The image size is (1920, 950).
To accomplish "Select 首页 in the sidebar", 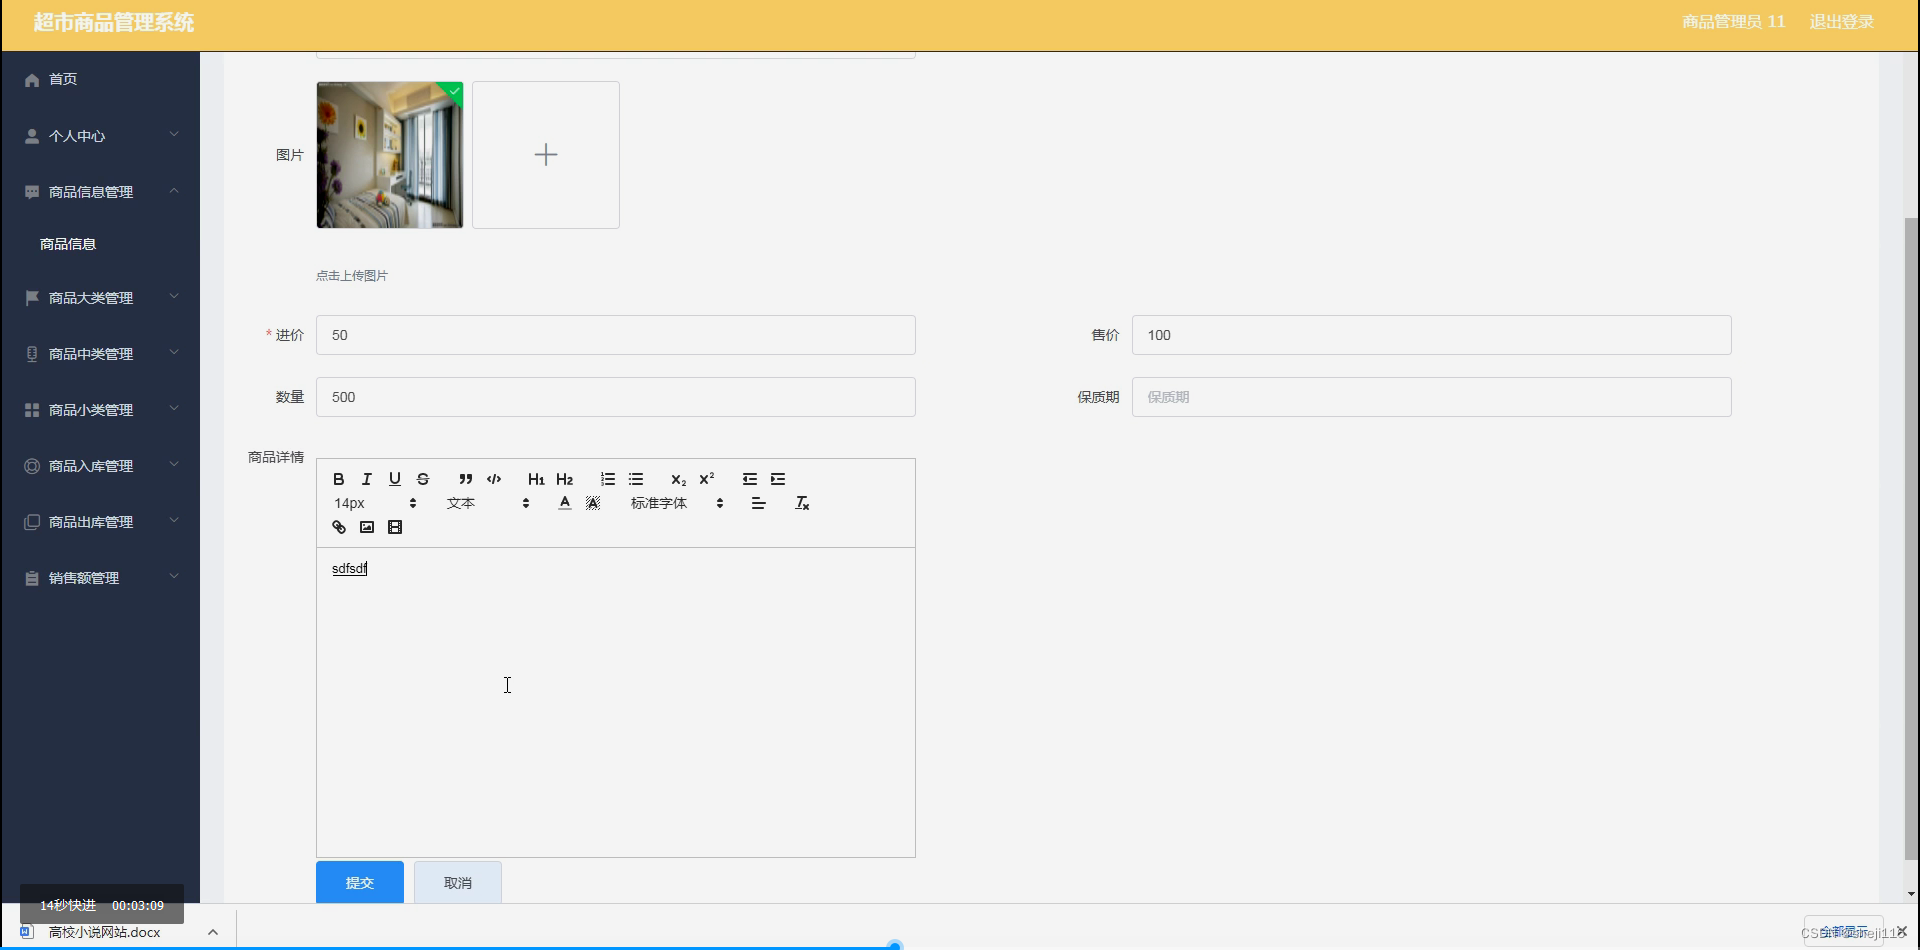I will 62,79.
